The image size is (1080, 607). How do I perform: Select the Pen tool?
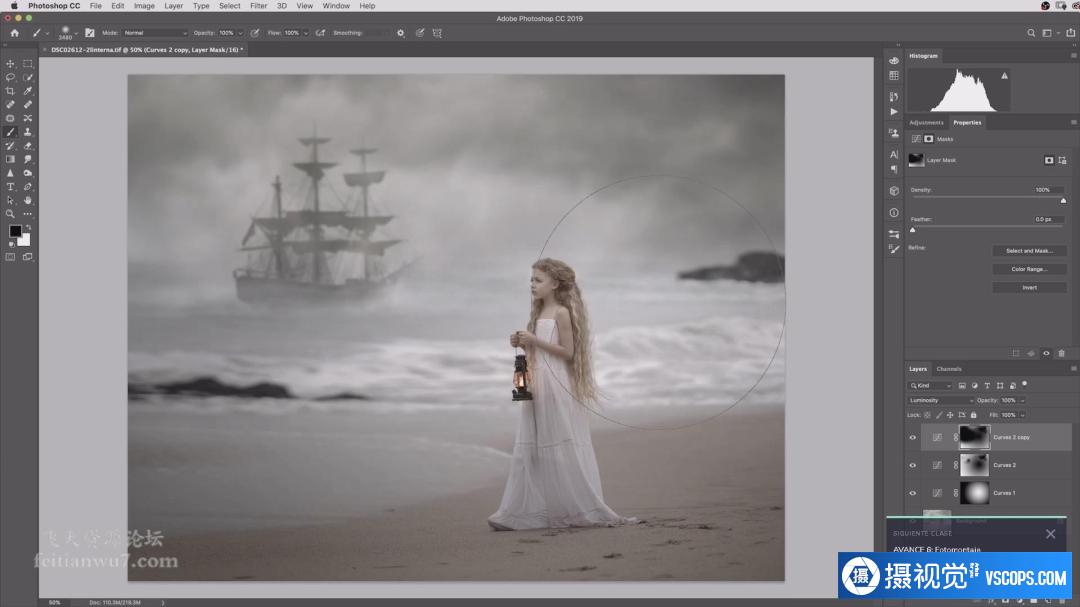click(28, 187)
